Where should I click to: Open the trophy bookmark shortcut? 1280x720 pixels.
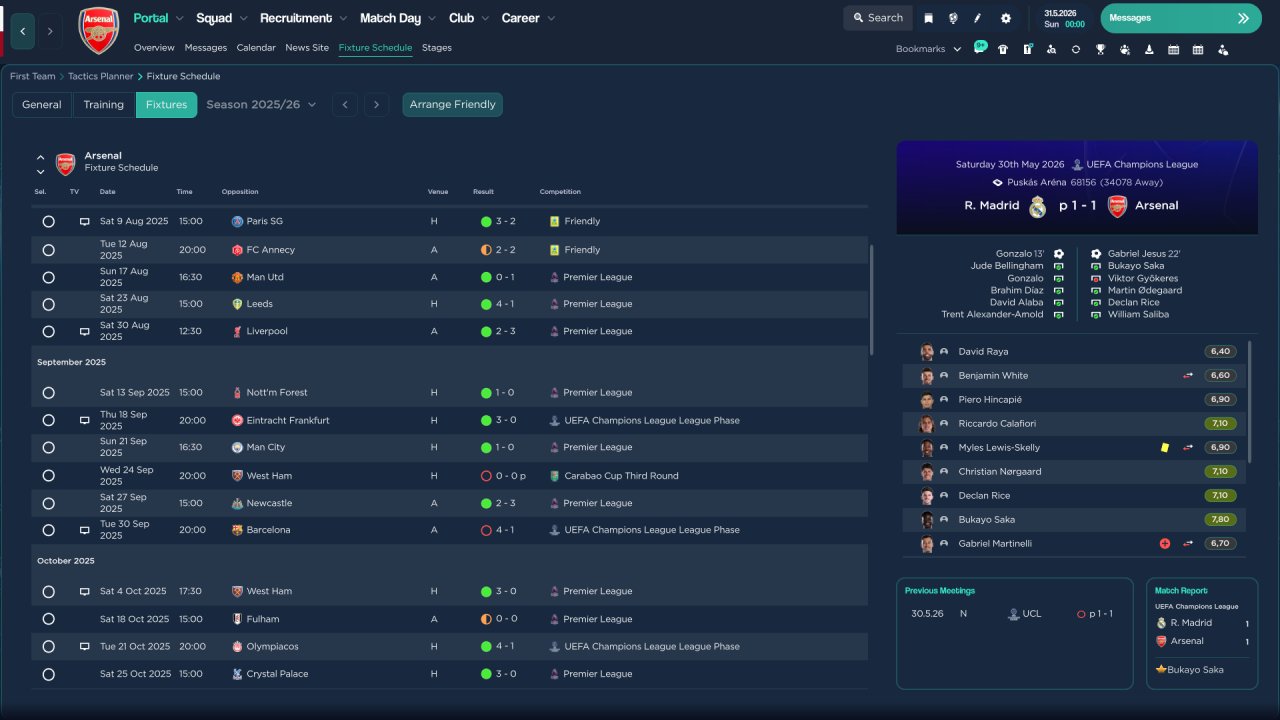point(1100,49)
